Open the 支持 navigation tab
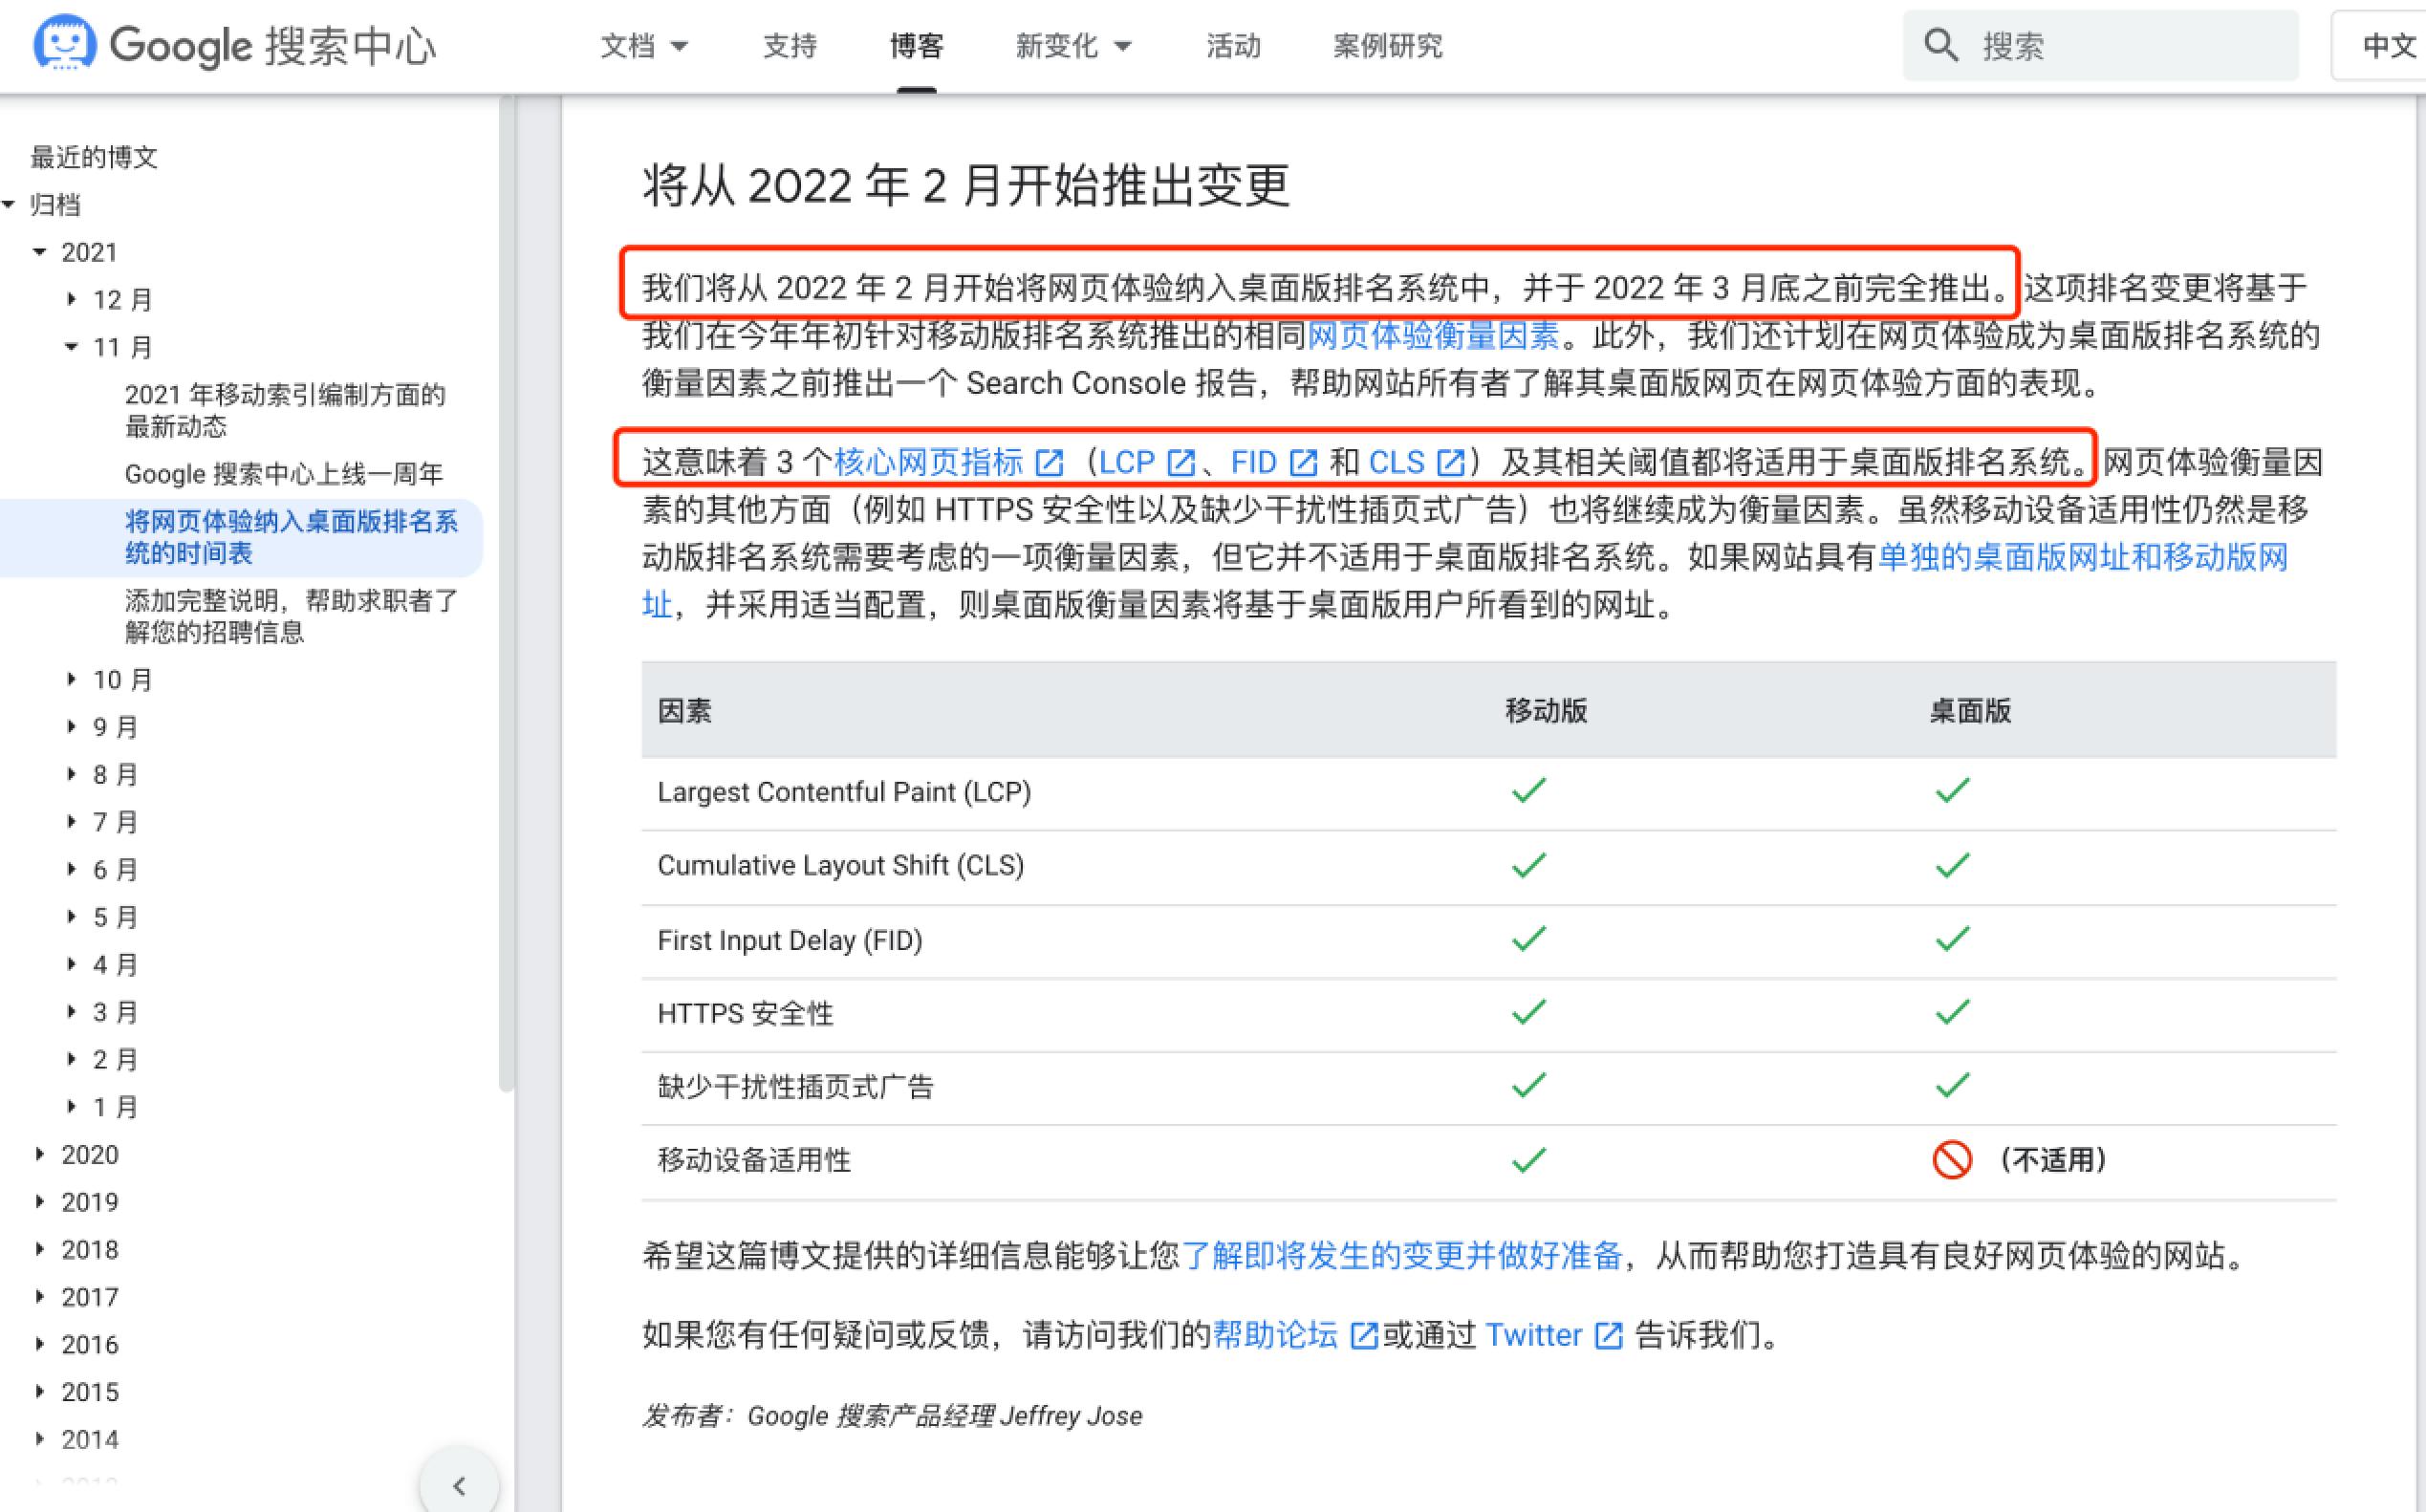The height and width of the screenshot is (1512, 2426). (x=790, y=46)
